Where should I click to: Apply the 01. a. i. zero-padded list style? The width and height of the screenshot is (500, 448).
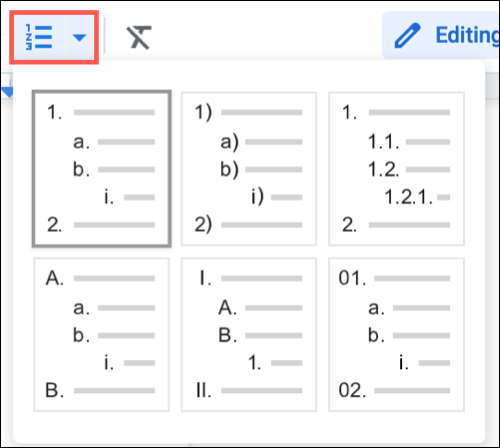[396, 334]
